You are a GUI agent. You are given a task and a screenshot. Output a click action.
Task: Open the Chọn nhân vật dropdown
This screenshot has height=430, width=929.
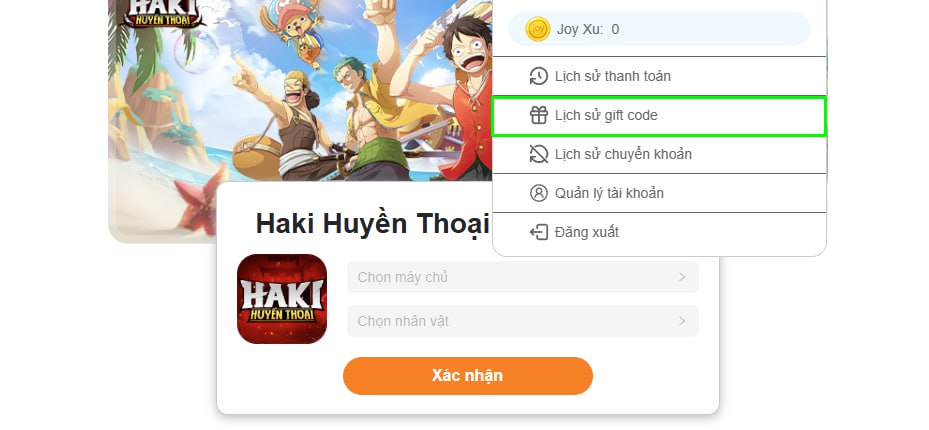click(x=523, y=321)
